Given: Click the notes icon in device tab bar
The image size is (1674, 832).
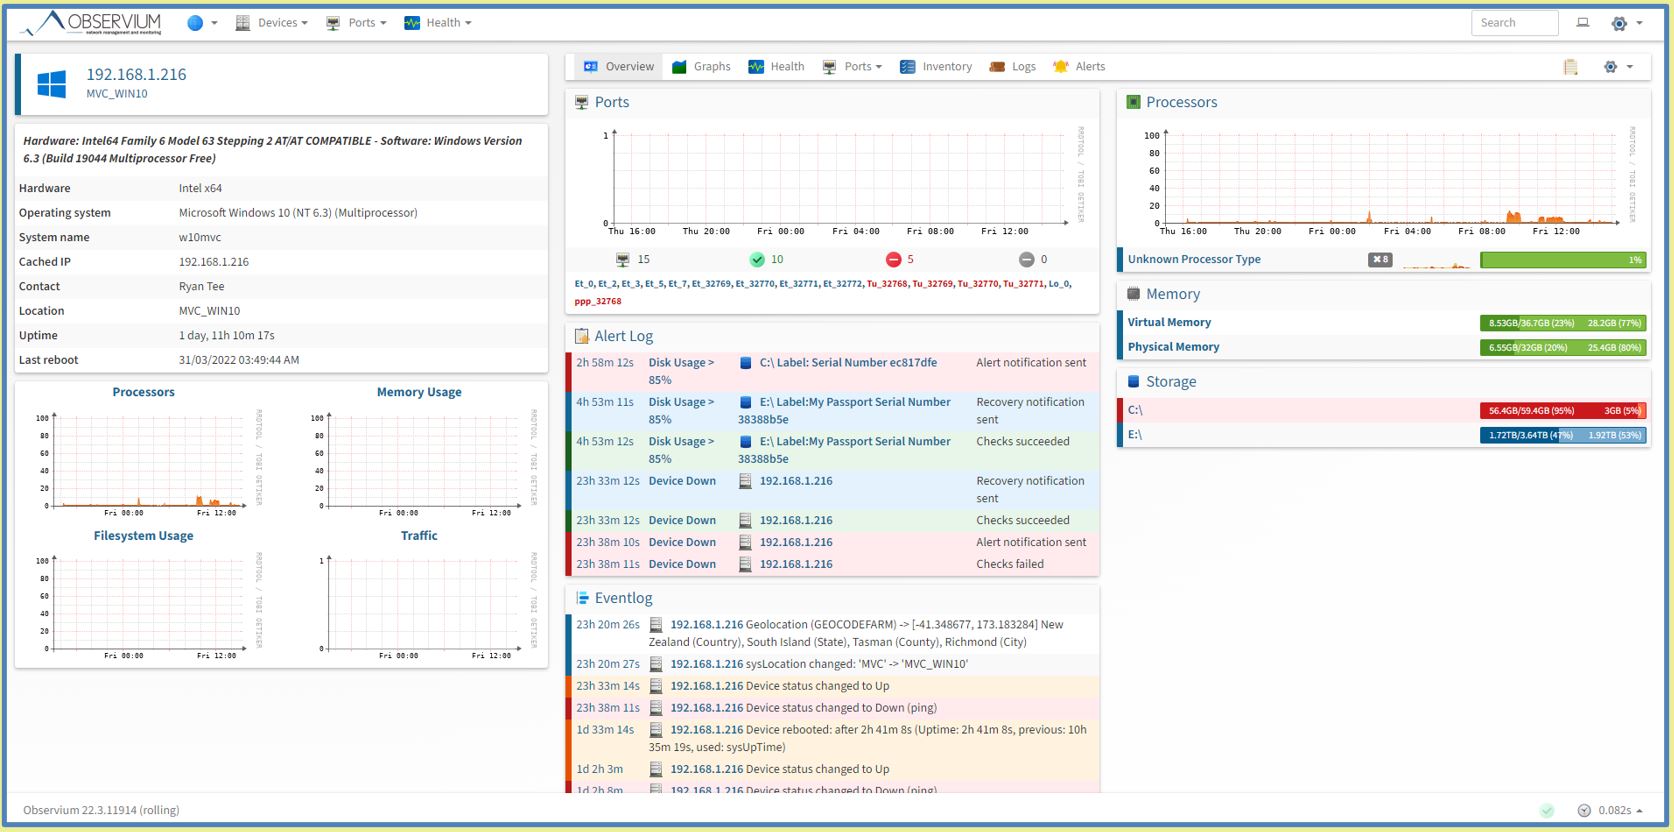Looking at the screenshot, I should point(1570,67).
